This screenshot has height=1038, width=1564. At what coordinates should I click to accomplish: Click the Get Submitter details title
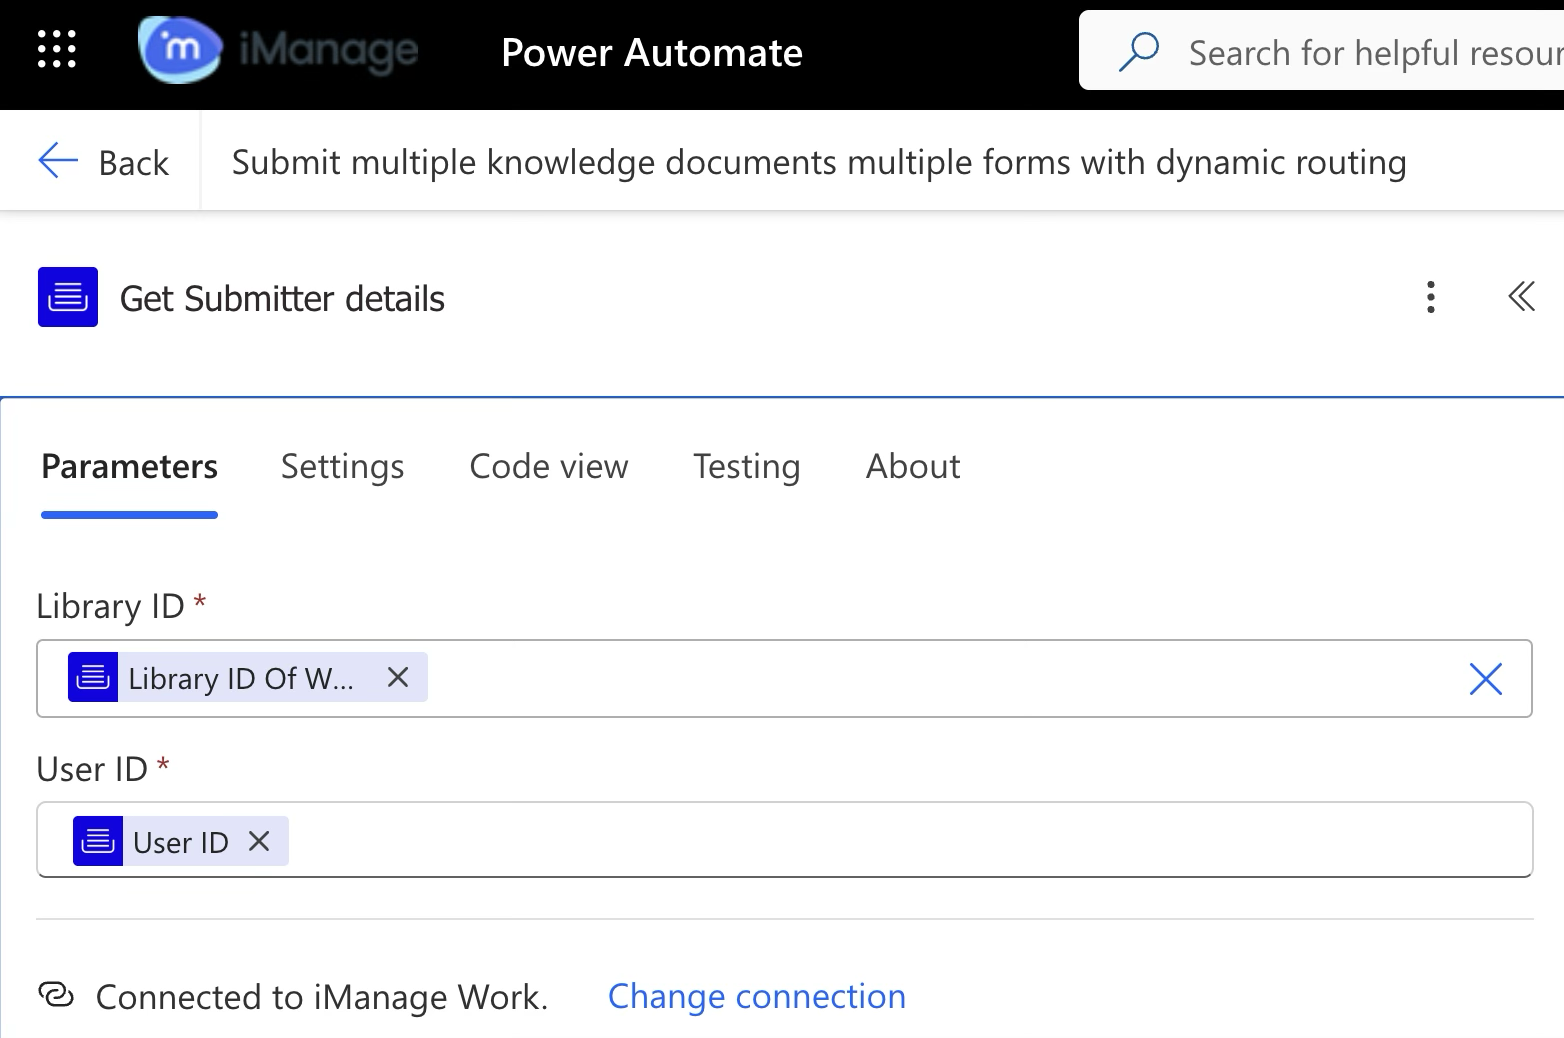coord(282,298)
